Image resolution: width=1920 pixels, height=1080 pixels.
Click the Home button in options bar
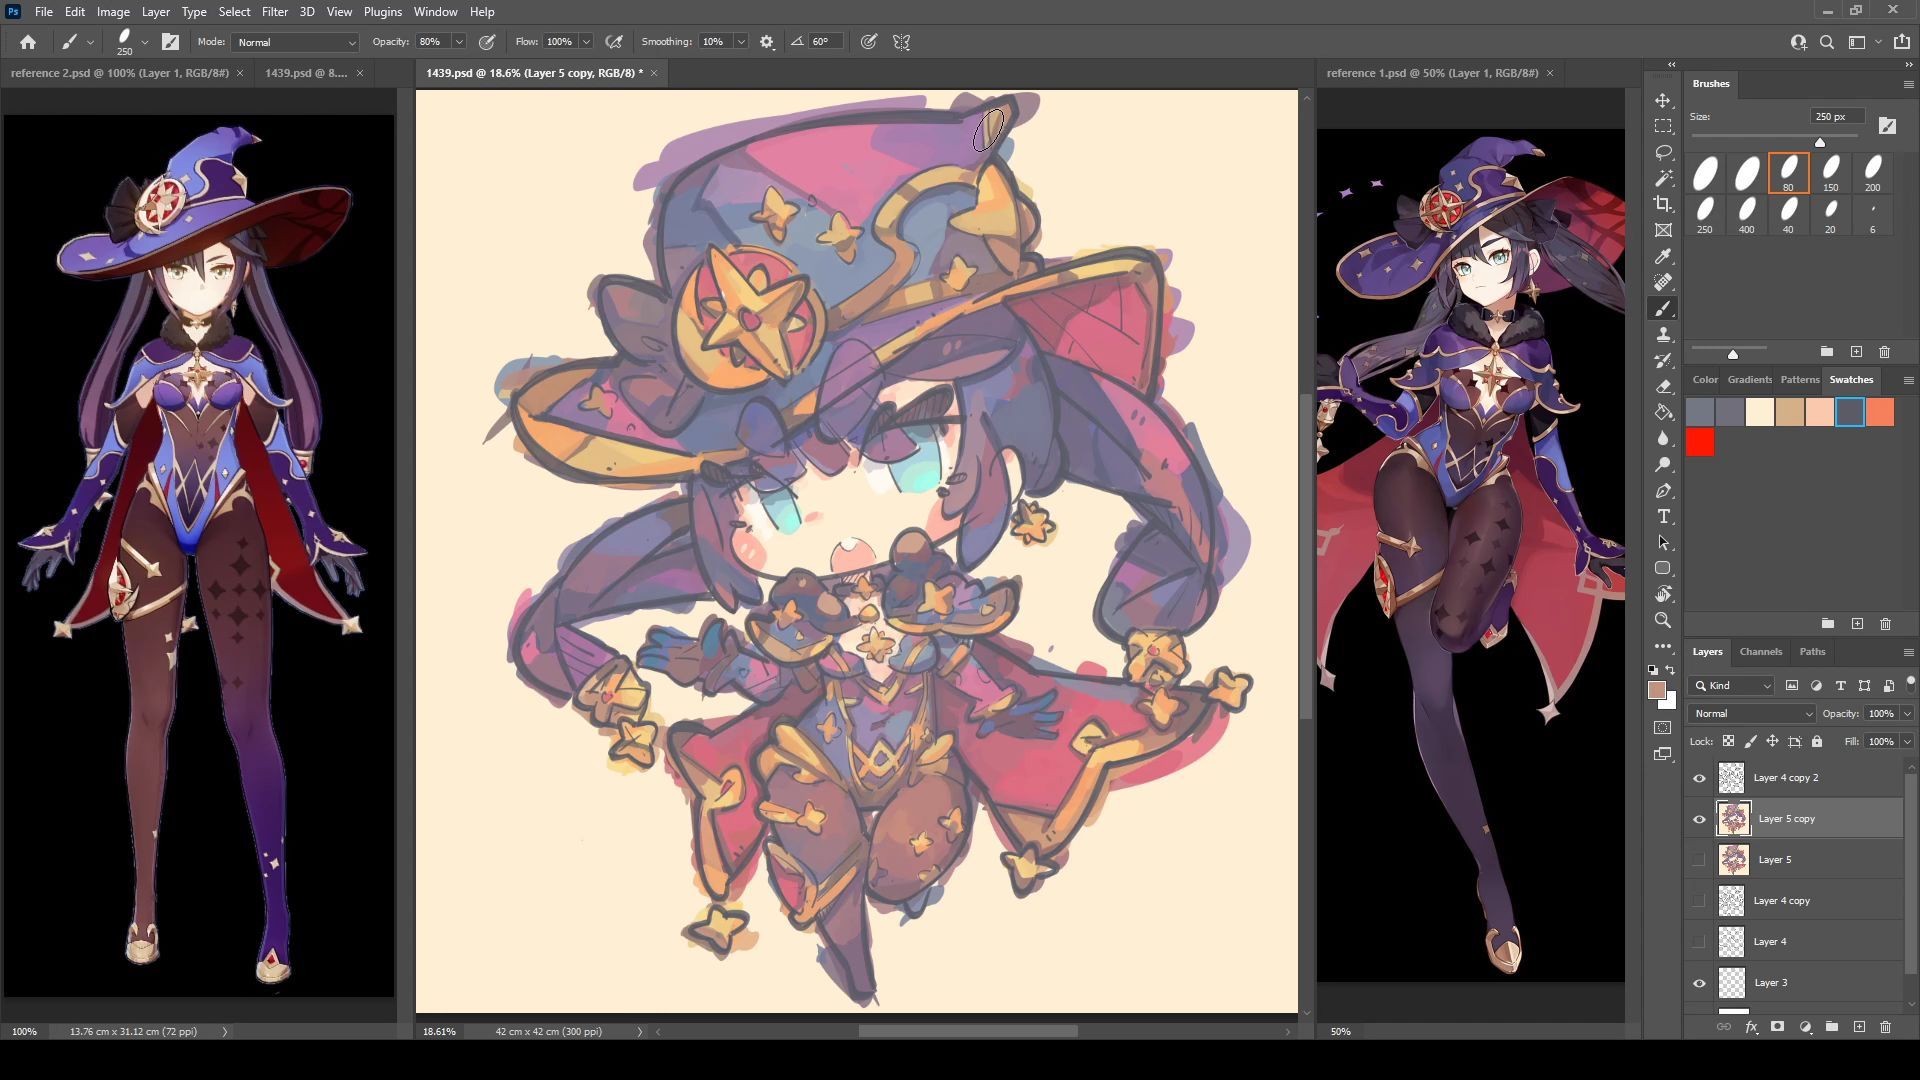click(28, 42)
